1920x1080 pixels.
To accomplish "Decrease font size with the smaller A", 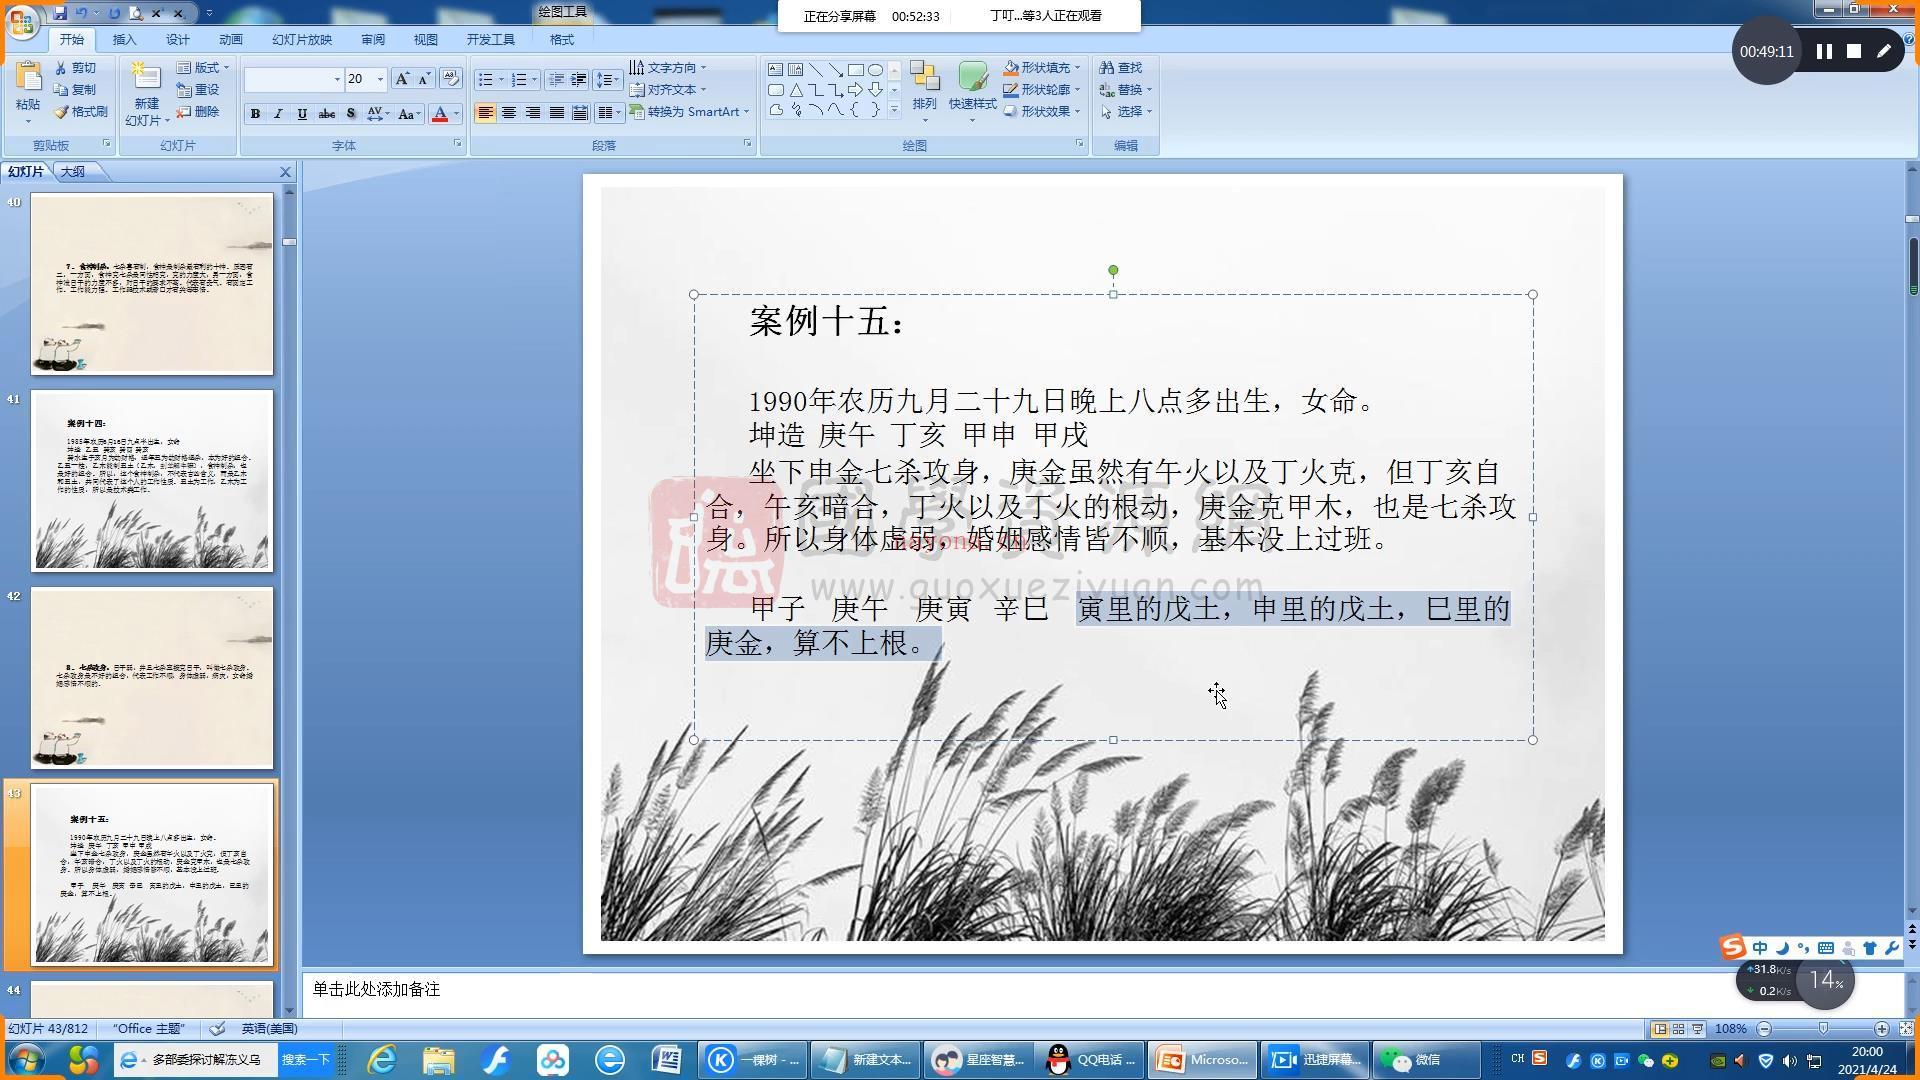I will pyautogui.click(x=424, y=79).
